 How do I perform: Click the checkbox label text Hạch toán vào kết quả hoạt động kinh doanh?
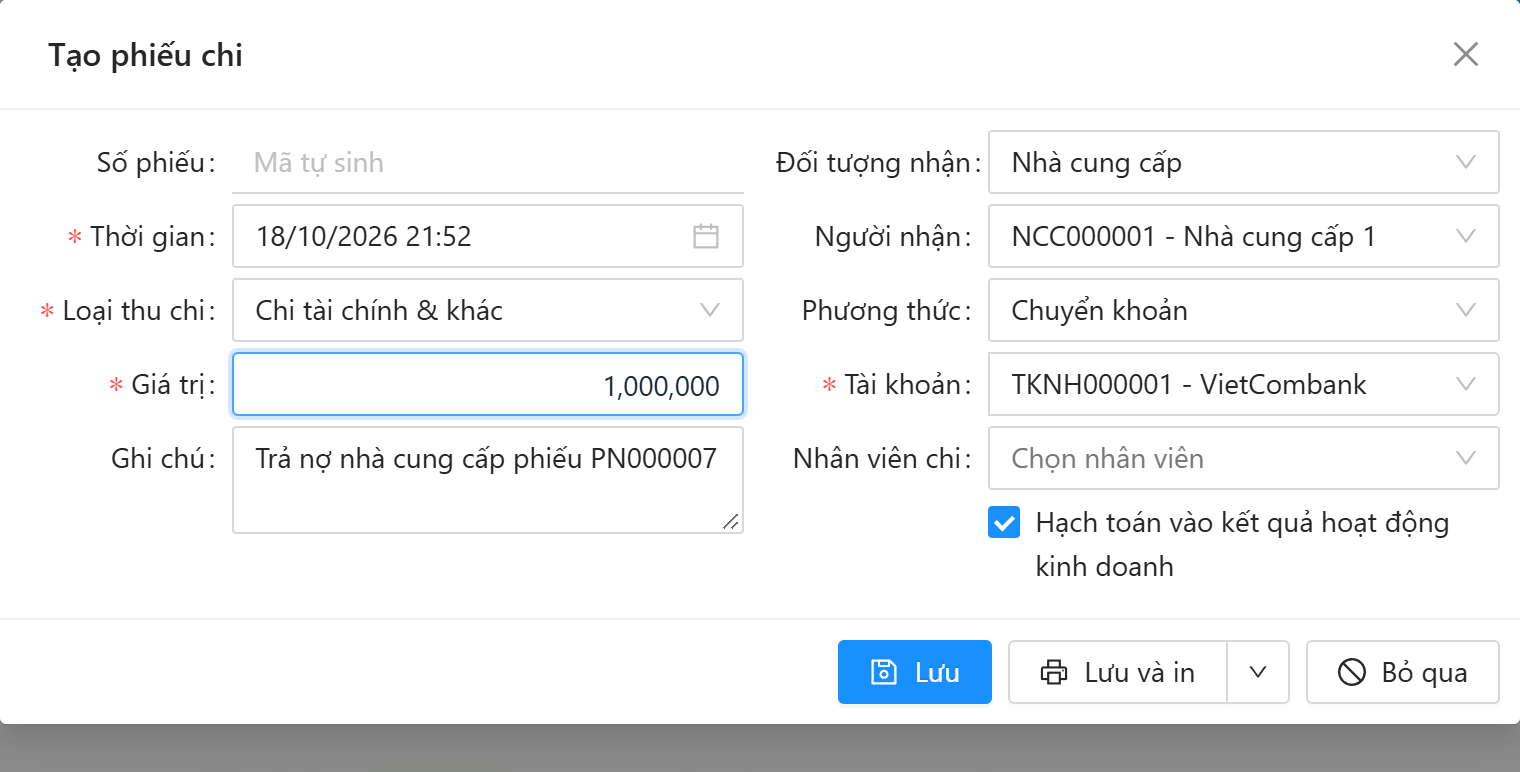coord(1242,544)
